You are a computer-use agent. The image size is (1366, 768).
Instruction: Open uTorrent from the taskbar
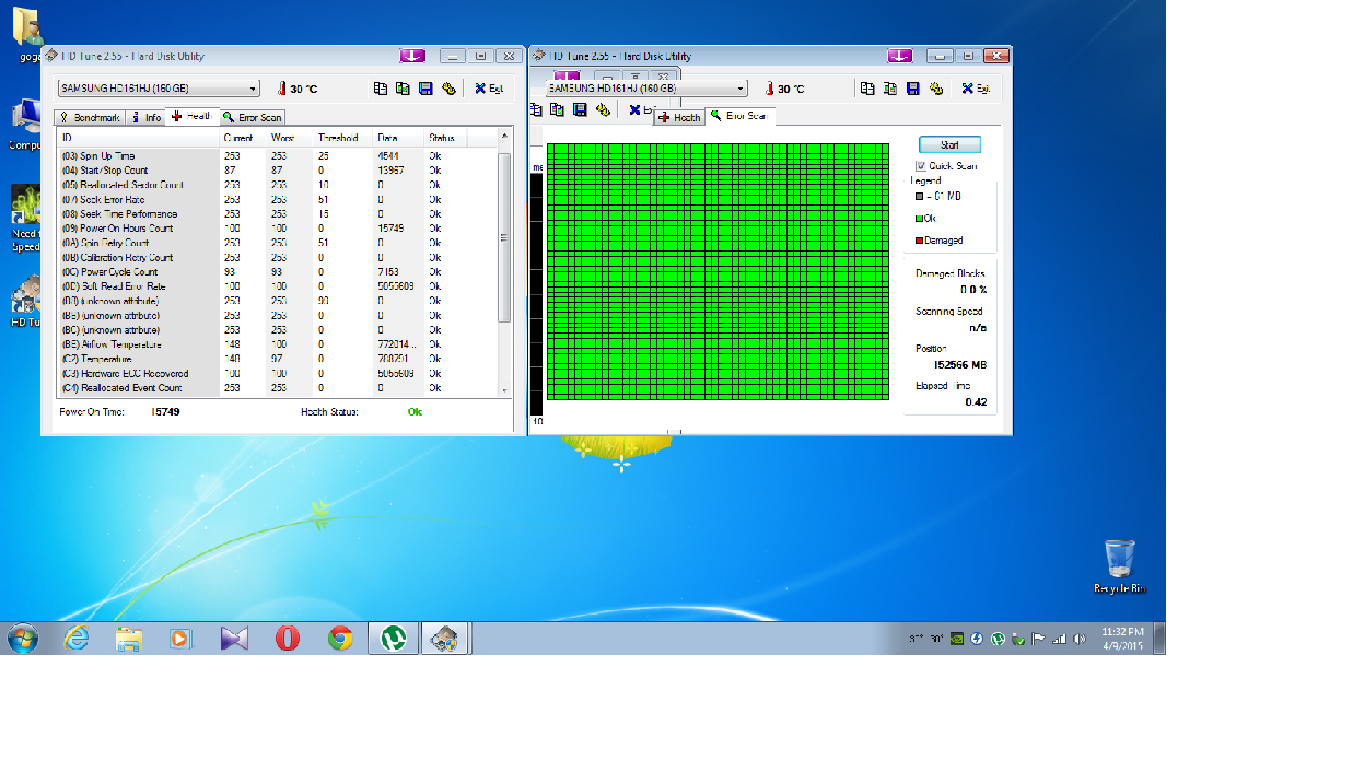[x=394, y=638]
